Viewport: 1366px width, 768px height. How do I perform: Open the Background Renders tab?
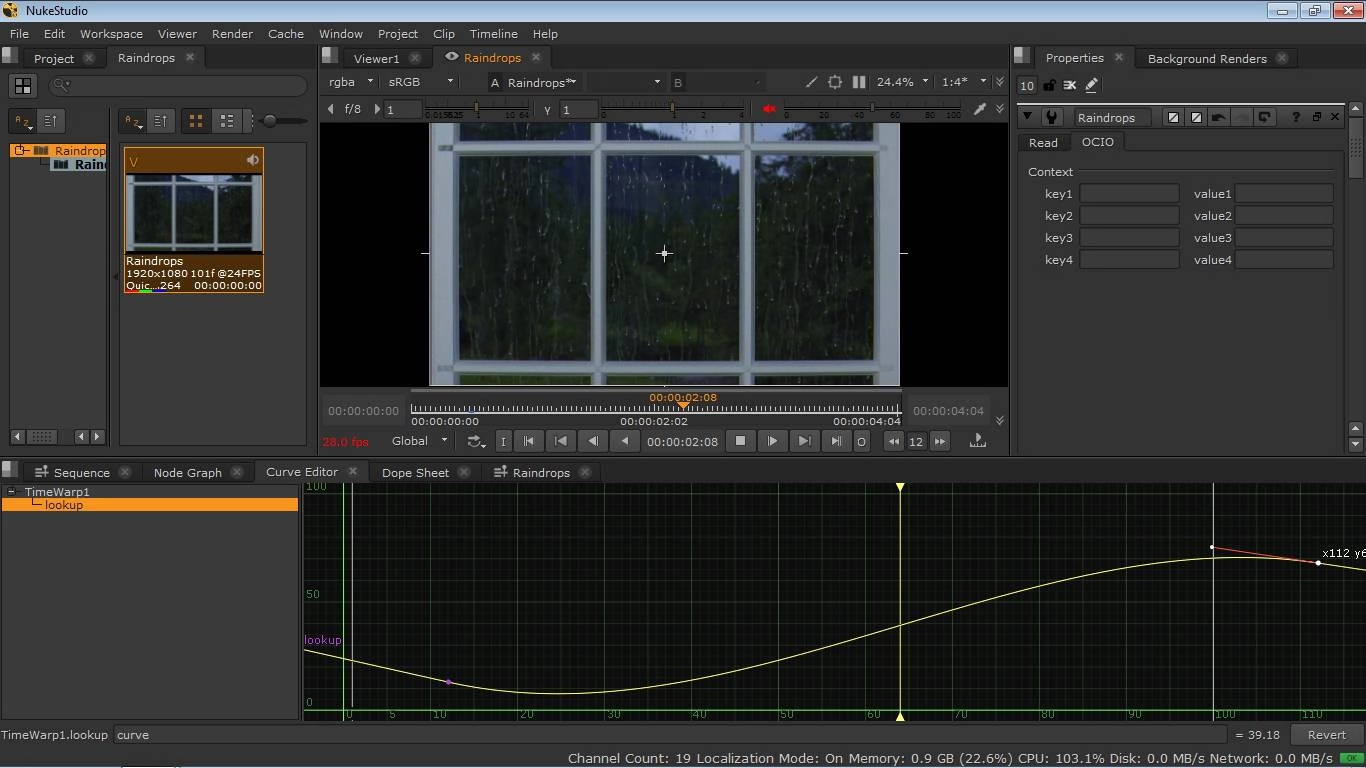click(1207, 58)
